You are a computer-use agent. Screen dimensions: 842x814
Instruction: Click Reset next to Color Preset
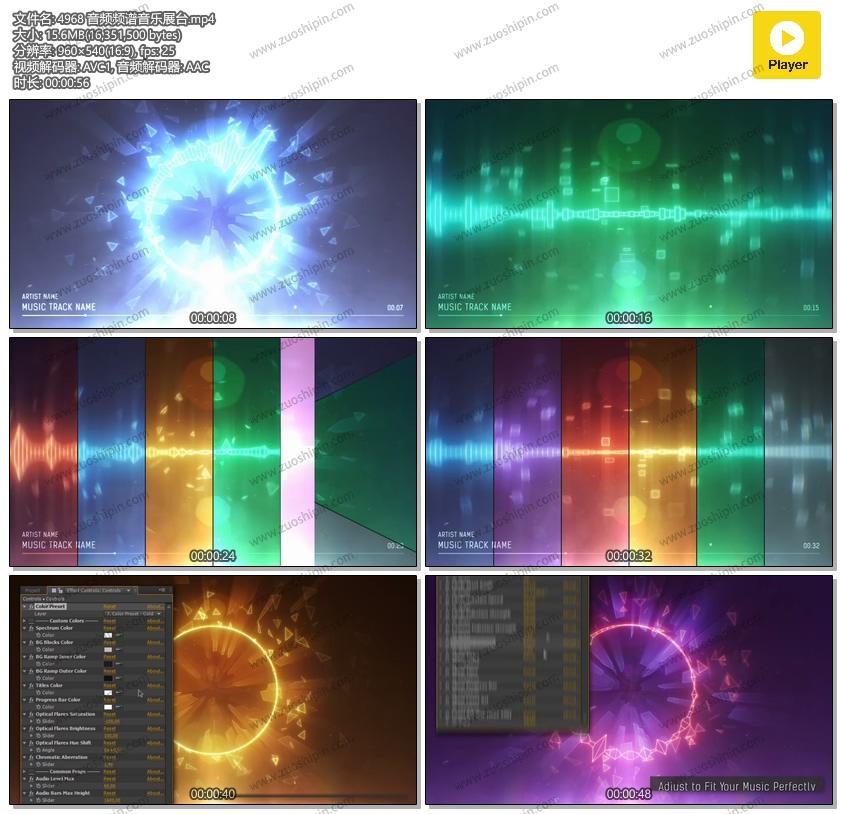tap(109, 606)
